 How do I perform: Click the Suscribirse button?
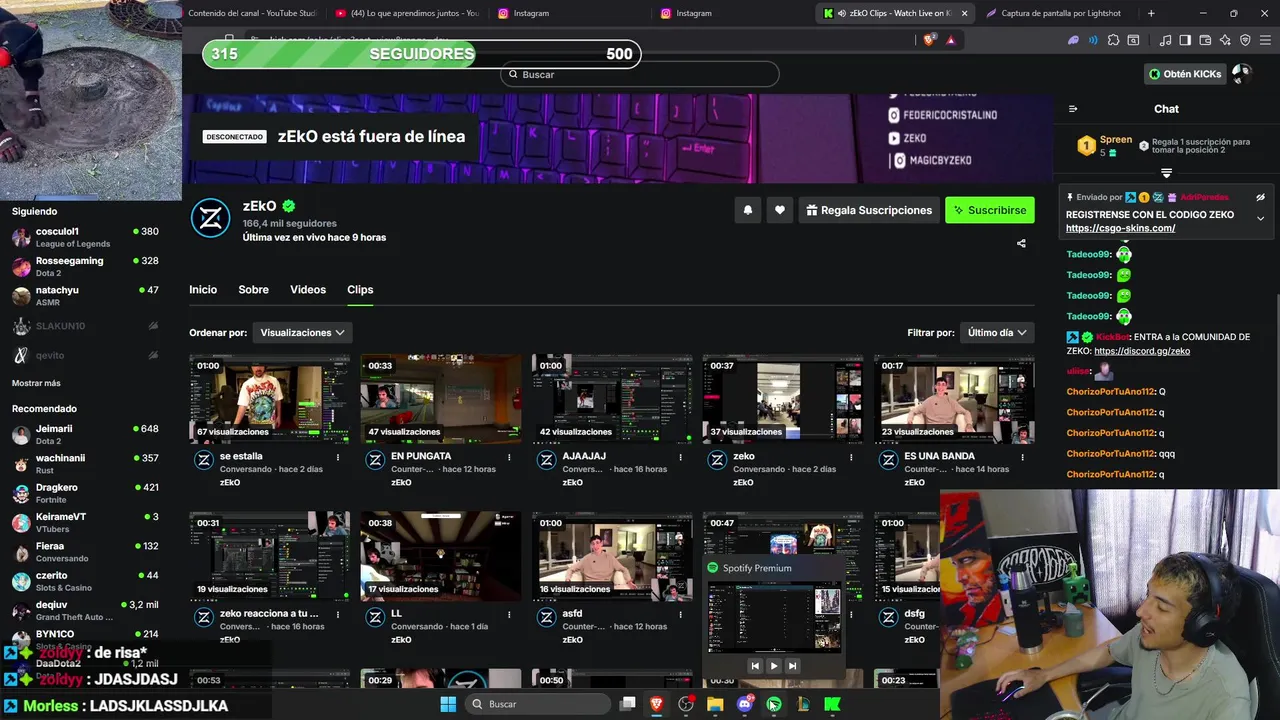pos(990,210)
